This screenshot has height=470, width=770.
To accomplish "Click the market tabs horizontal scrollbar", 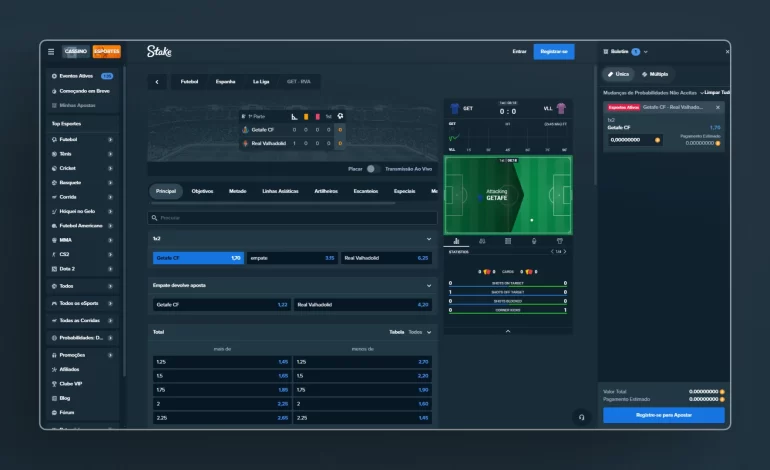I will click(x=273, y=202).
